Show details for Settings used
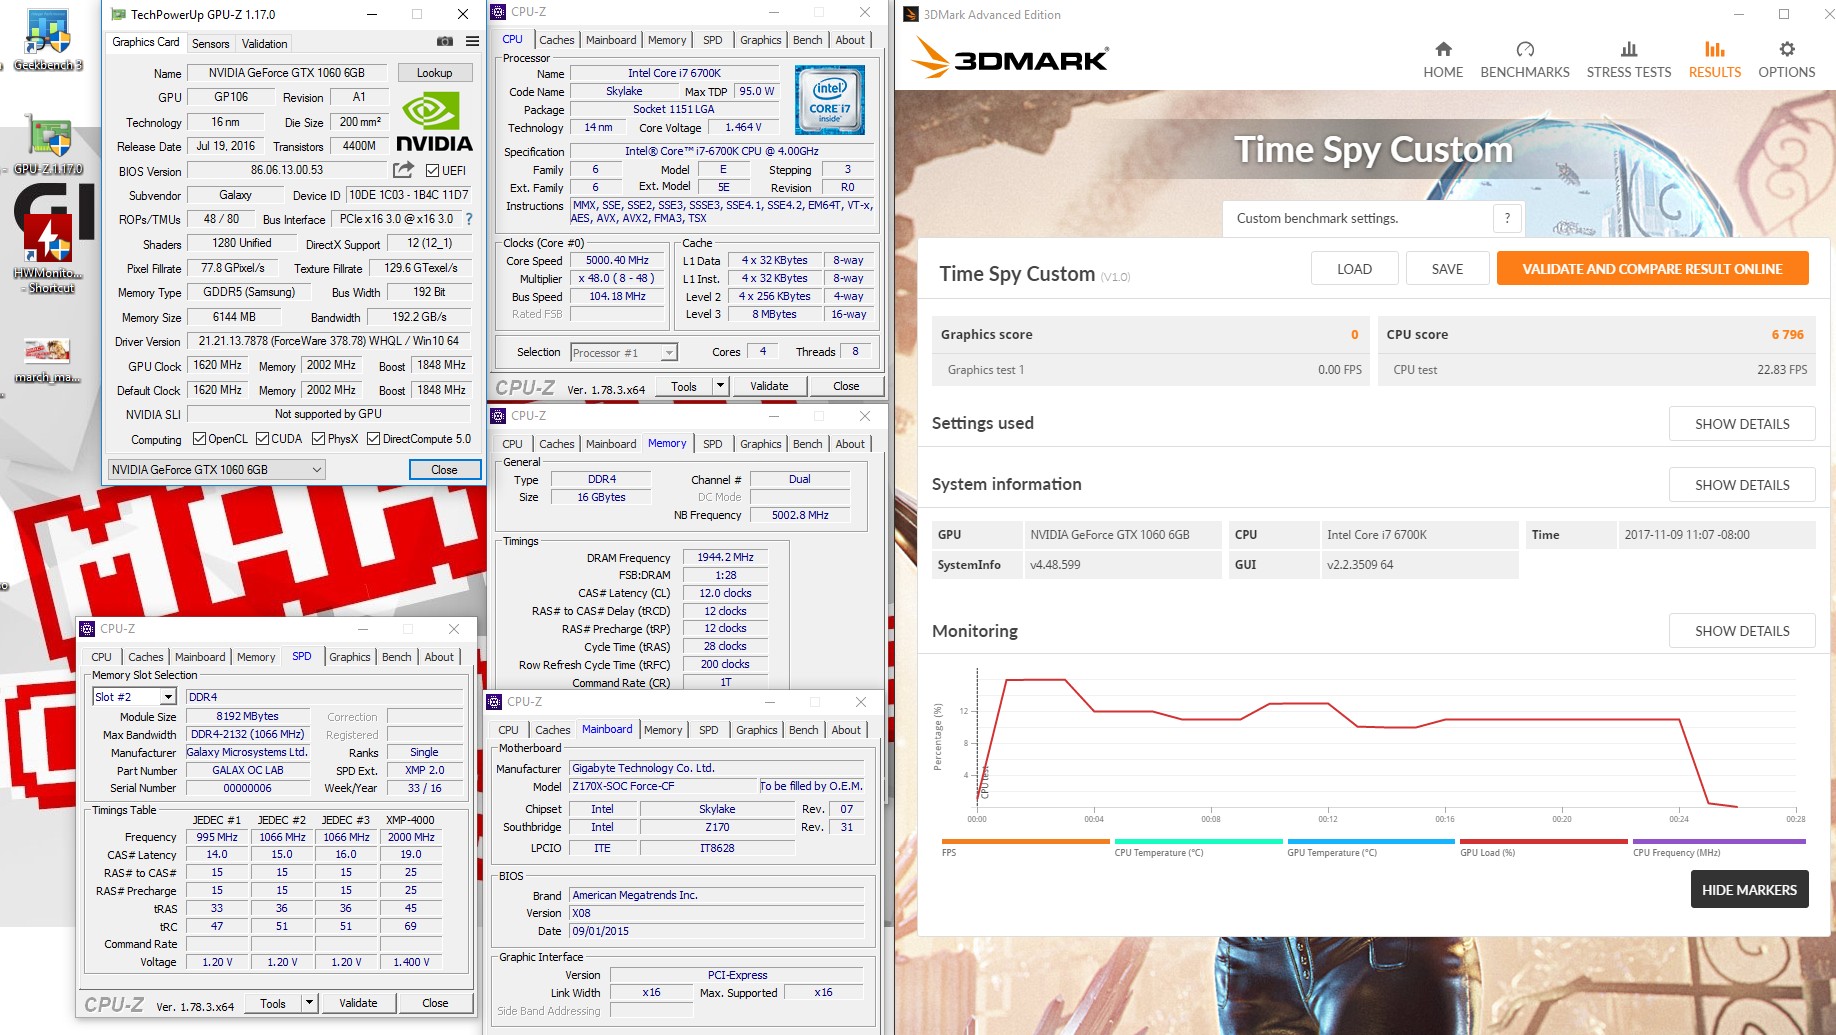Screen dimensions: 1836x1035 (1742, 424)
